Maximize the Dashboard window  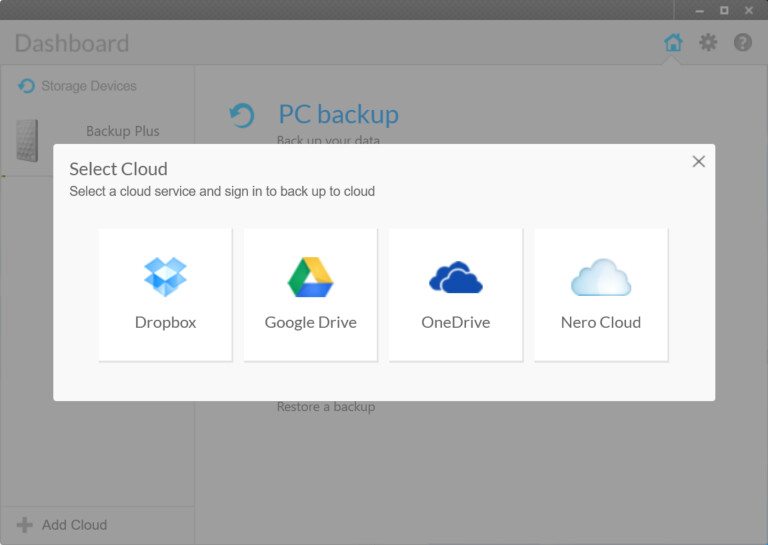pyautogui.click(x=724, y=10)
